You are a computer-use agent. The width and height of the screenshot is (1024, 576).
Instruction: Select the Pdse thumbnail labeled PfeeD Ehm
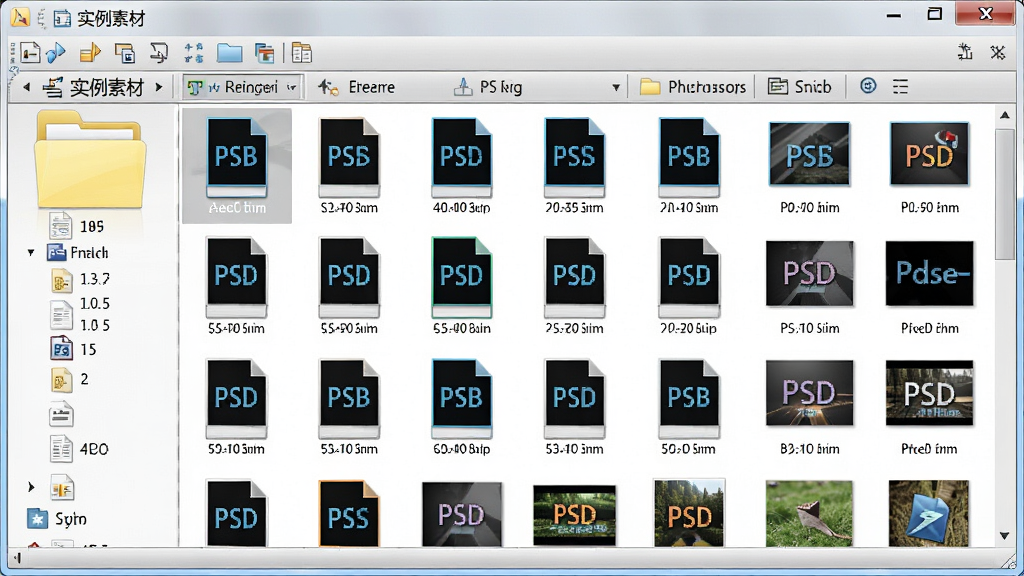pyautogui.click(x=929, y=286)
